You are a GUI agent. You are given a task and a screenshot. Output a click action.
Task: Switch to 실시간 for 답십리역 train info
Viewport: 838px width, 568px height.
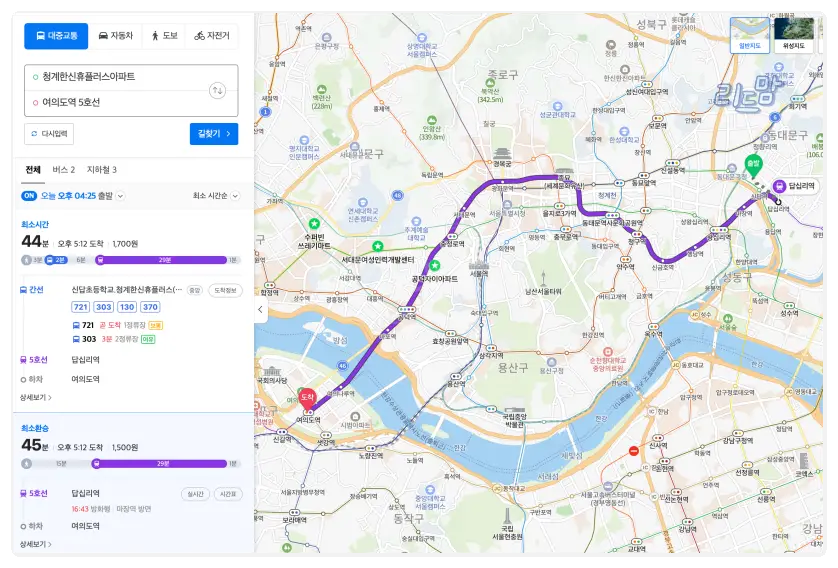195,494
